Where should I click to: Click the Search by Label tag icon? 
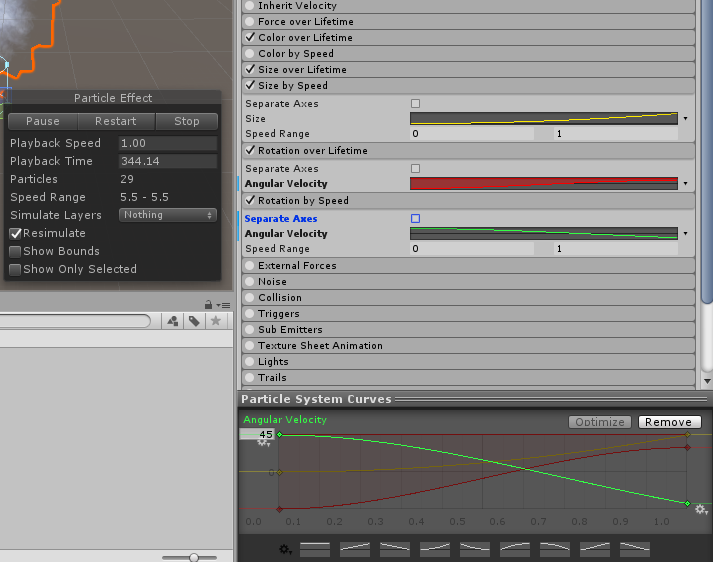pyautogui.click(x=194, y=321)
